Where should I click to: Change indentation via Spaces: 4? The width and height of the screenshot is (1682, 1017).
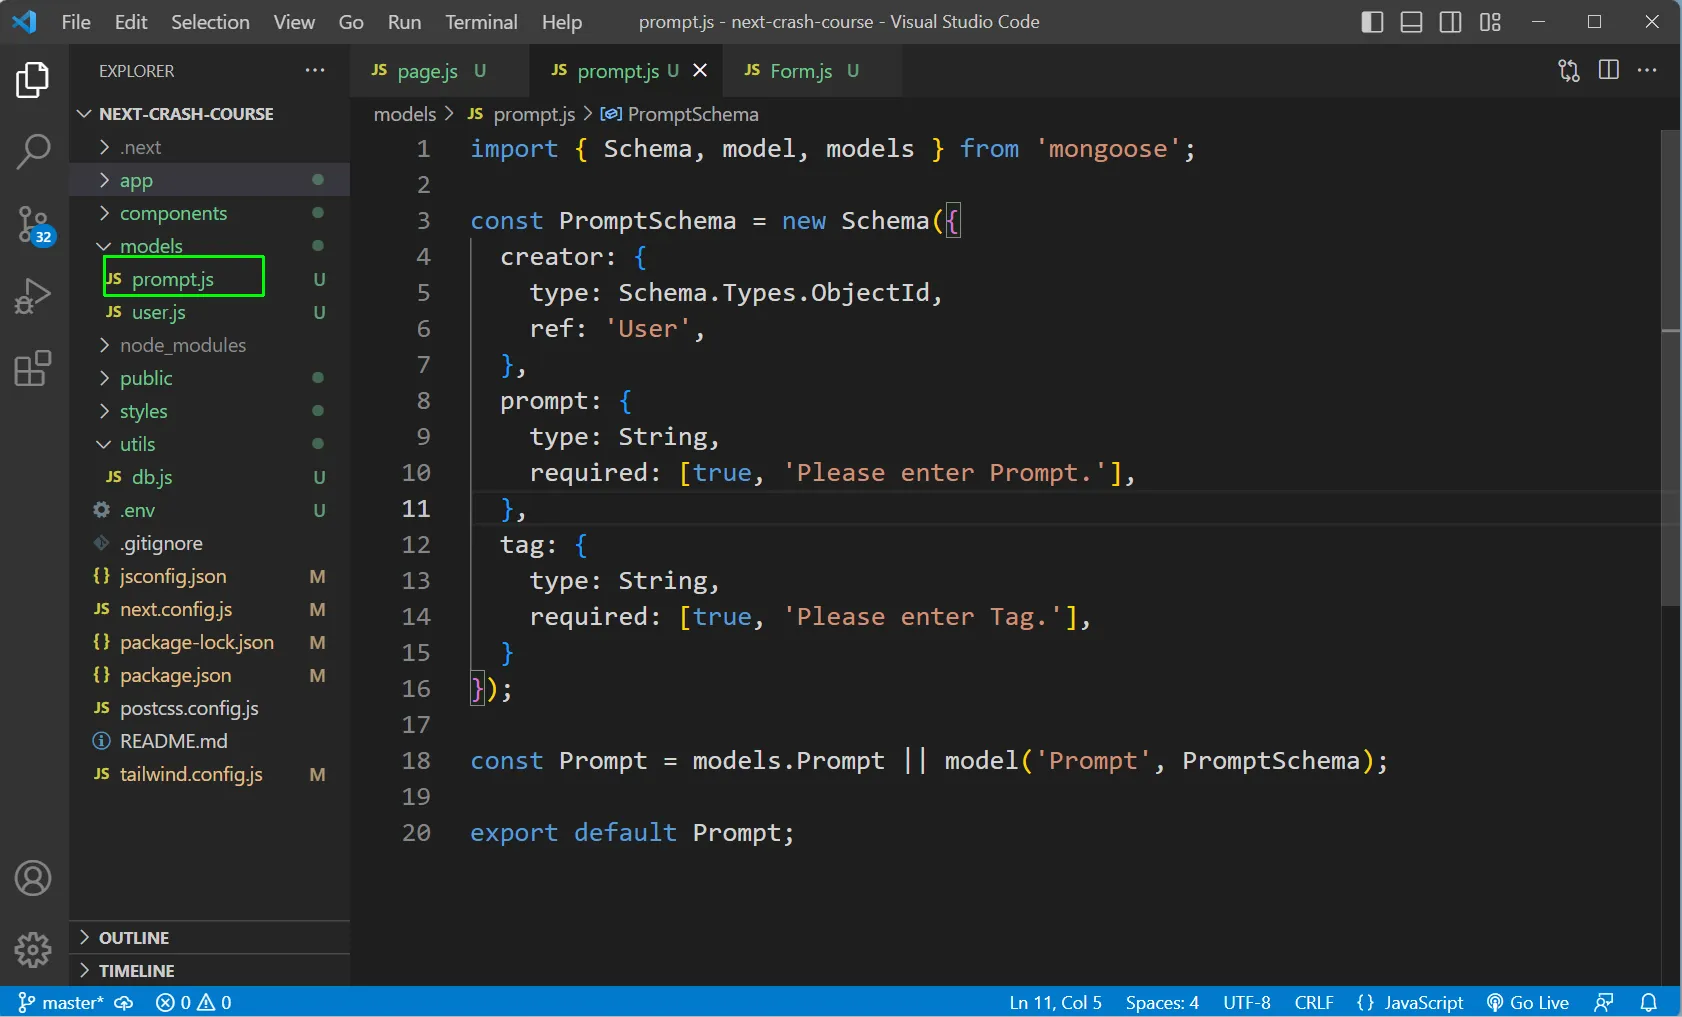(x=1162, y=1002)
